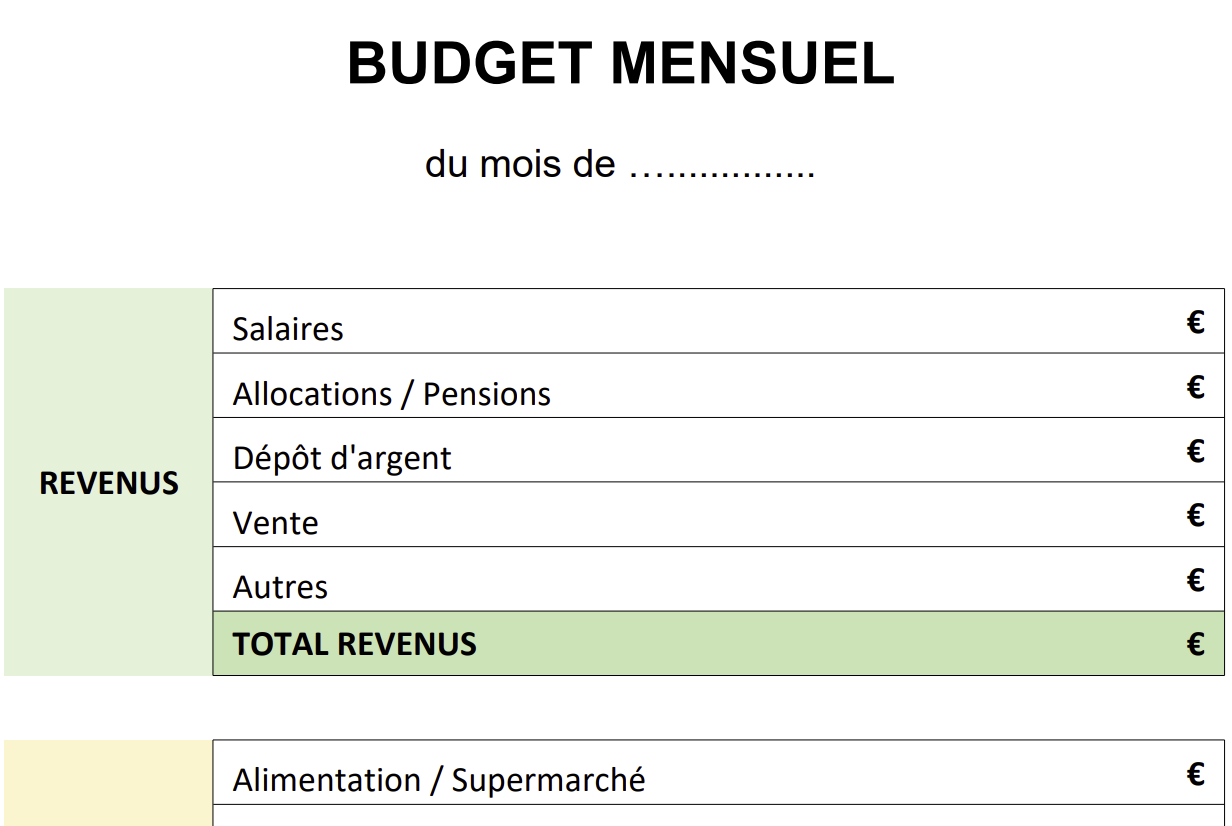
Task: Click the word MENSUEL in the title
Action: [x=752, y=63]
